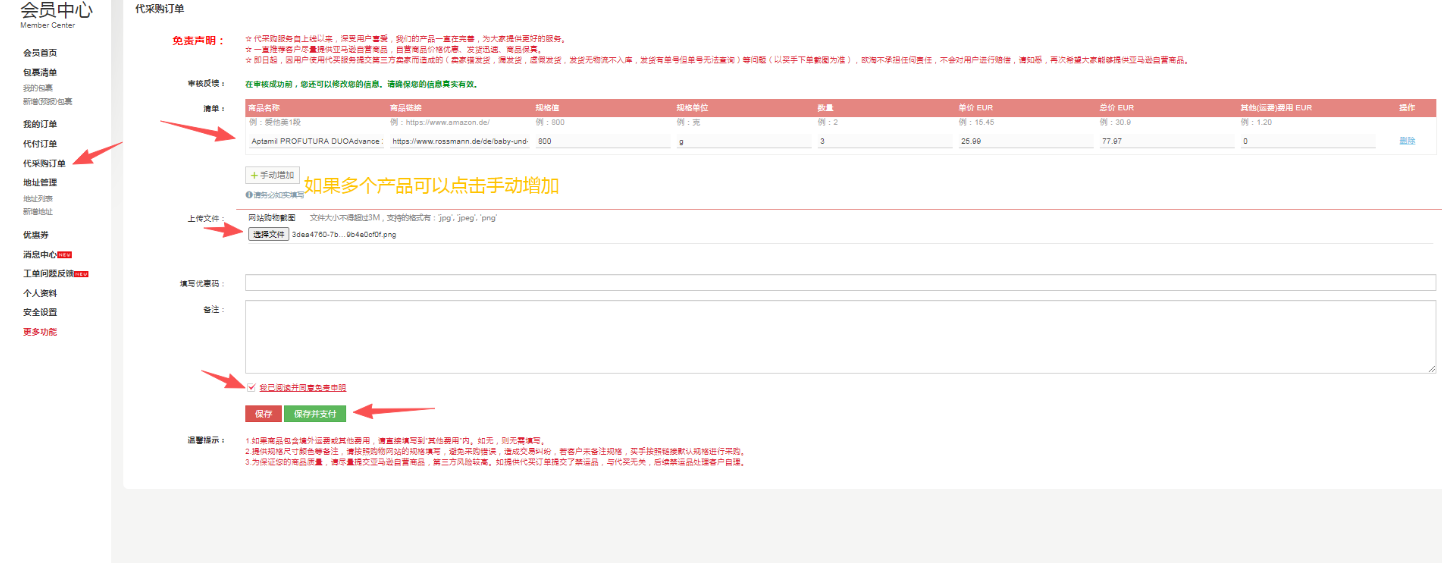Open 我的包裹 in the sidebar
The height and width of the screenshot is (563, 1442).
(37, 88)
